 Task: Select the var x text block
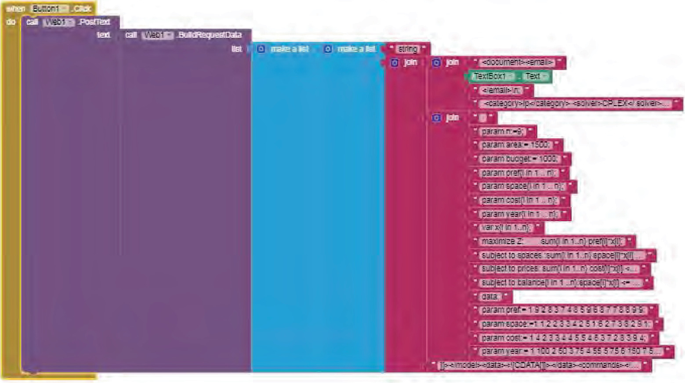[x=508, y=228]
